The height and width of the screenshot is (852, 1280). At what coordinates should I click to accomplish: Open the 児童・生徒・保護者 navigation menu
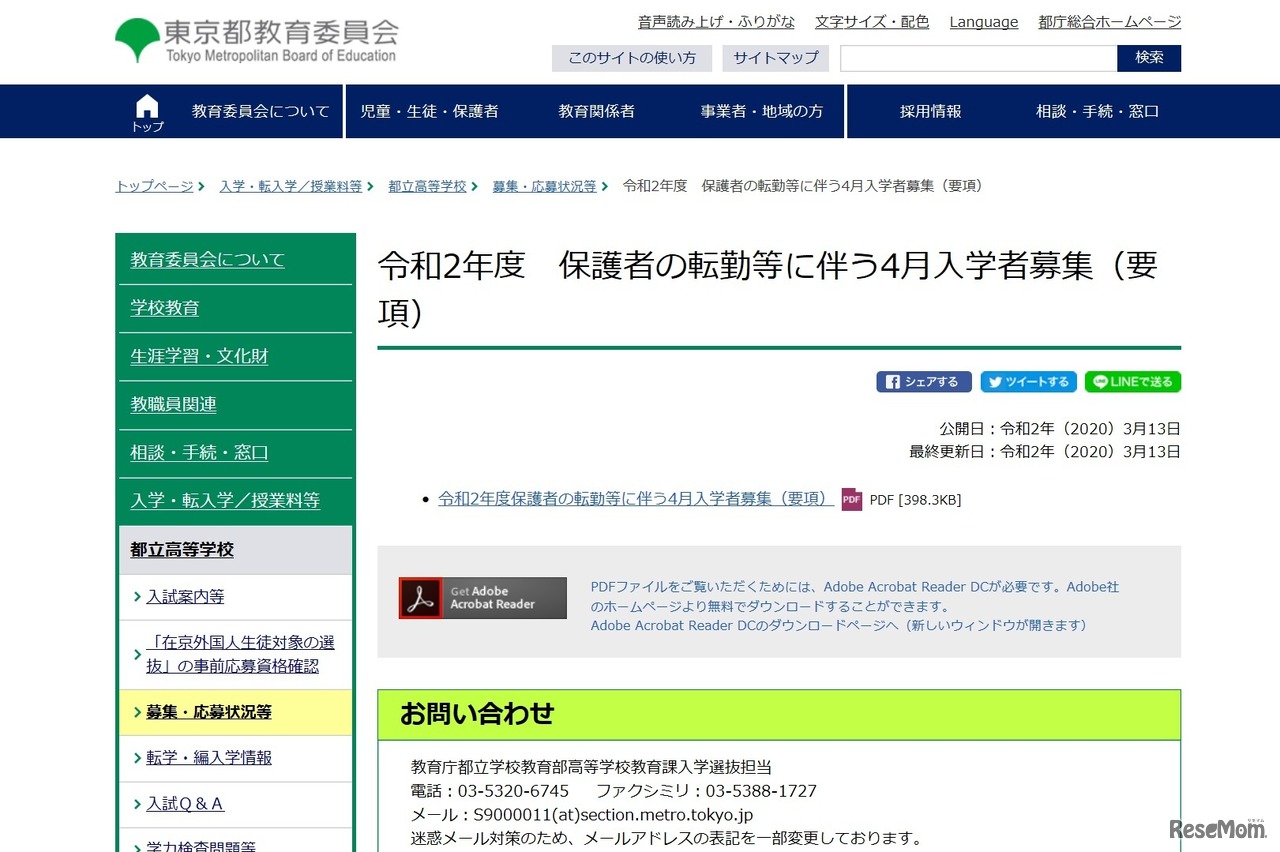pyautogui.click(x=430, y=111)
